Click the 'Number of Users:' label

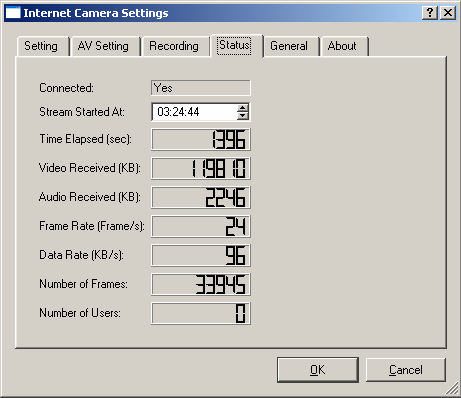pyautogui.click(x=80, y=313)
